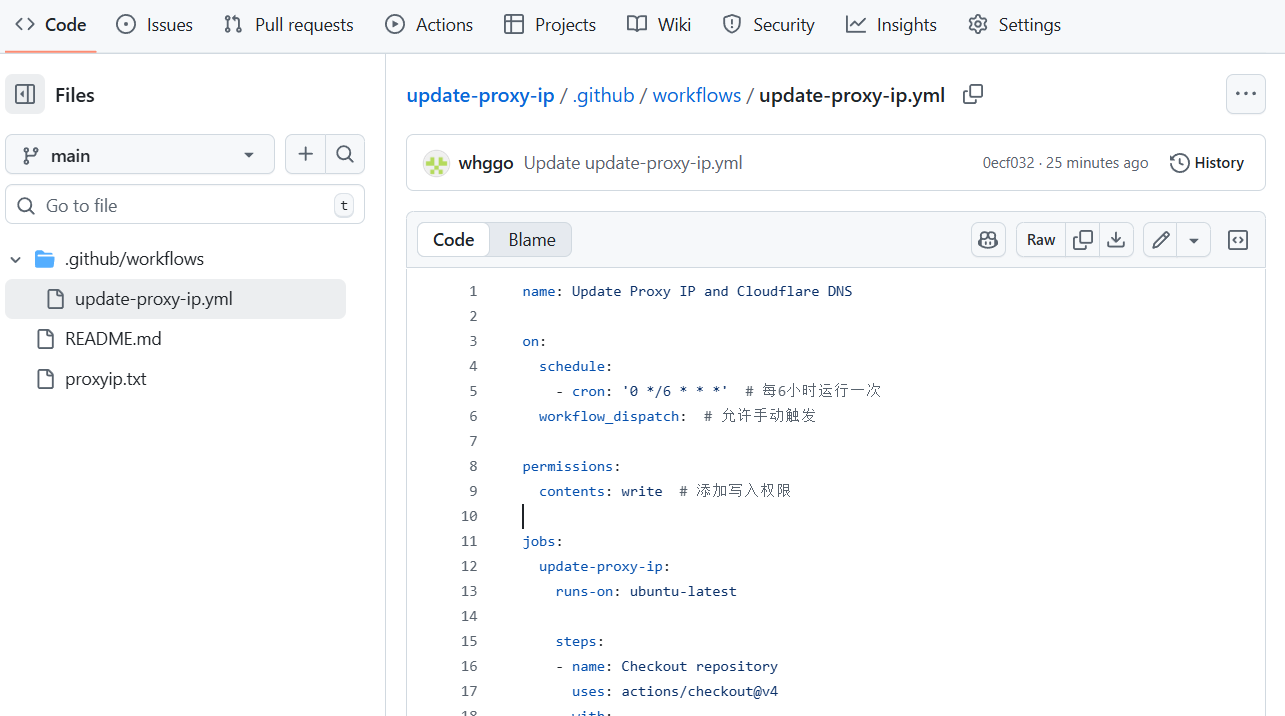
Task: Open Copilot icon in file toolbar
Action: click(988, 240)
